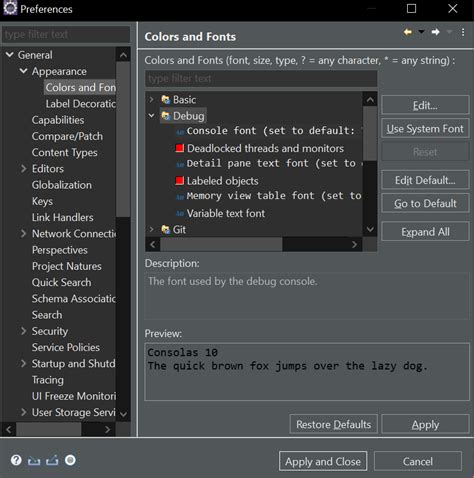The height and width of the screenshot is (478, 474).
Task: Select Content Types preference page
Action: coord(64,153)
